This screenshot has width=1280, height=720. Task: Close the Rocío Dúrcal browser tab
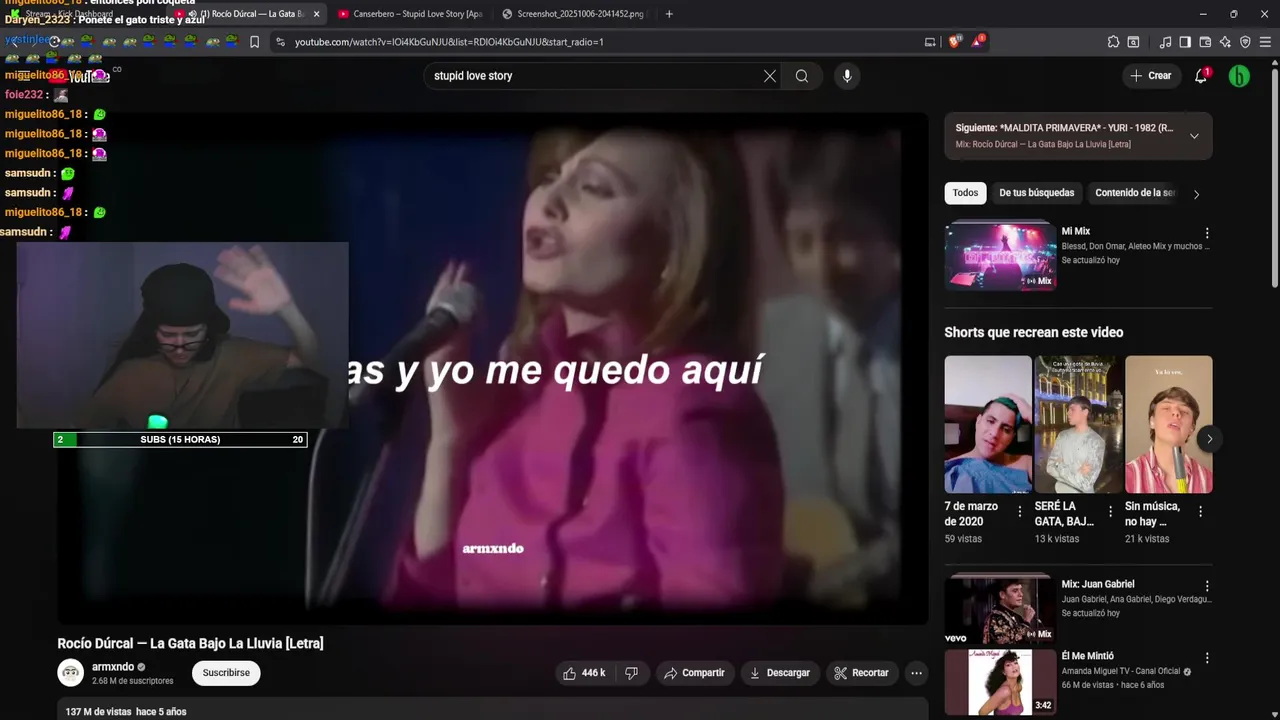click(317, 14)
